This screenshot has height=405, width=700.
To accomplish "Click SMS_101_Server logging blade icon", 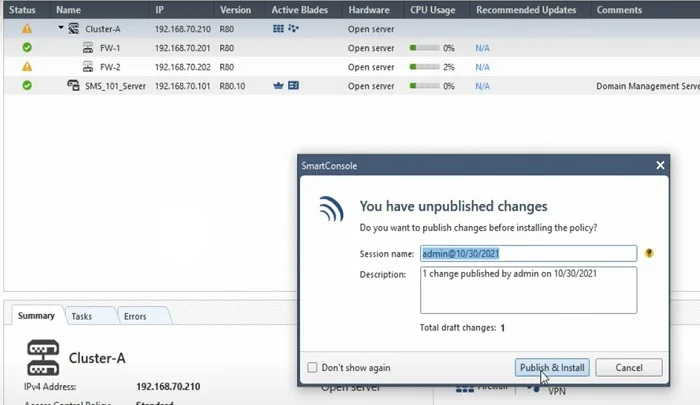I will (293, 85).
